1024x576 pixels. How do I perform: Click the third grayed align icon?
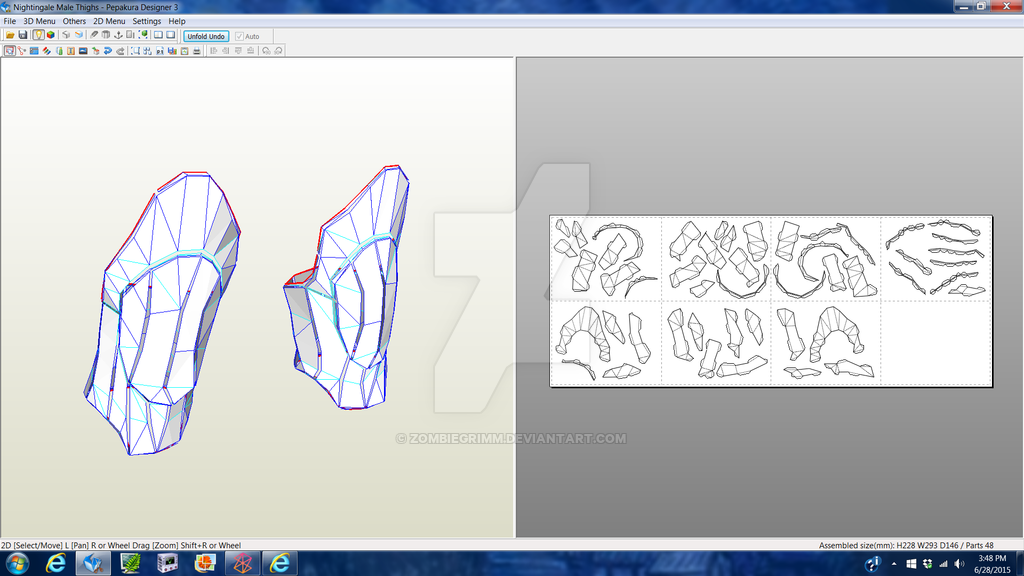[x=238, y=51]
